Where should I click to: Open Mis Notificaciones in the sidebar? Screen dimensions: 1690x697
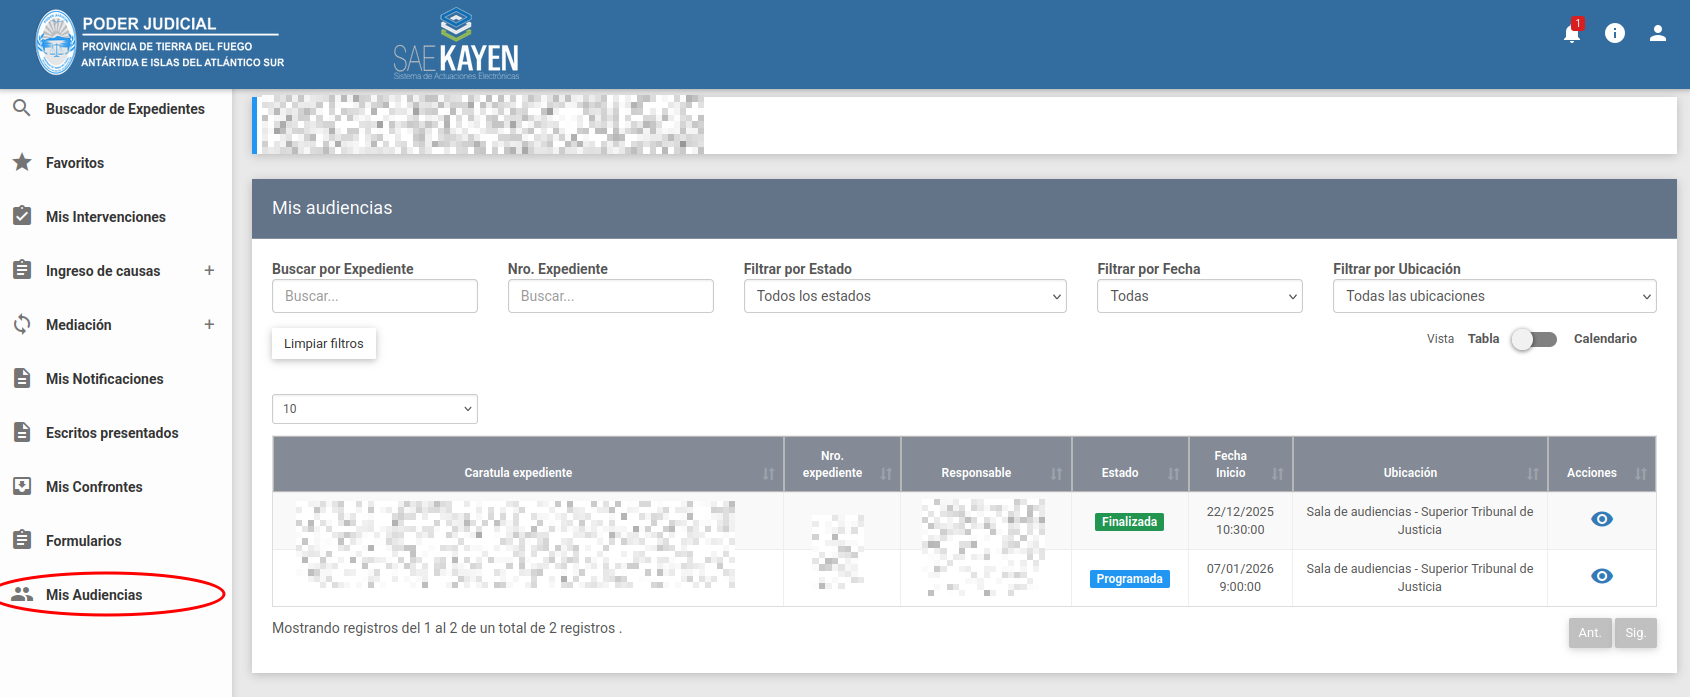tap(104, 379)
